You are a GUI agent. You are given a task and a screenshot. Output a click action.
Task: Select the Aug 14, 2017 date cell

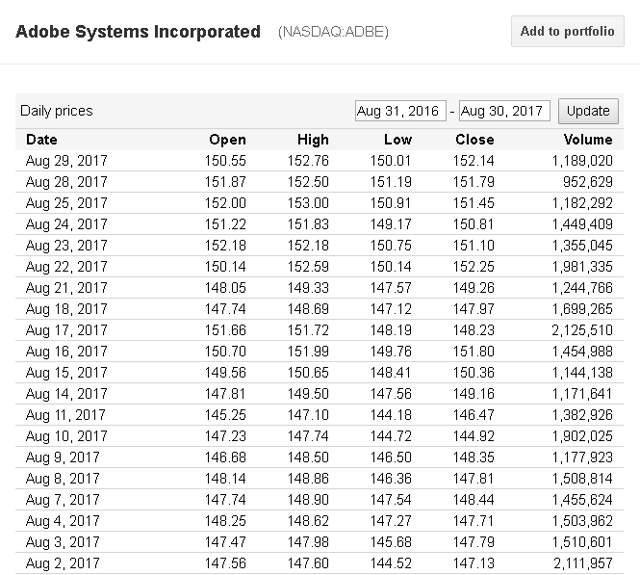tap(67, 394)
